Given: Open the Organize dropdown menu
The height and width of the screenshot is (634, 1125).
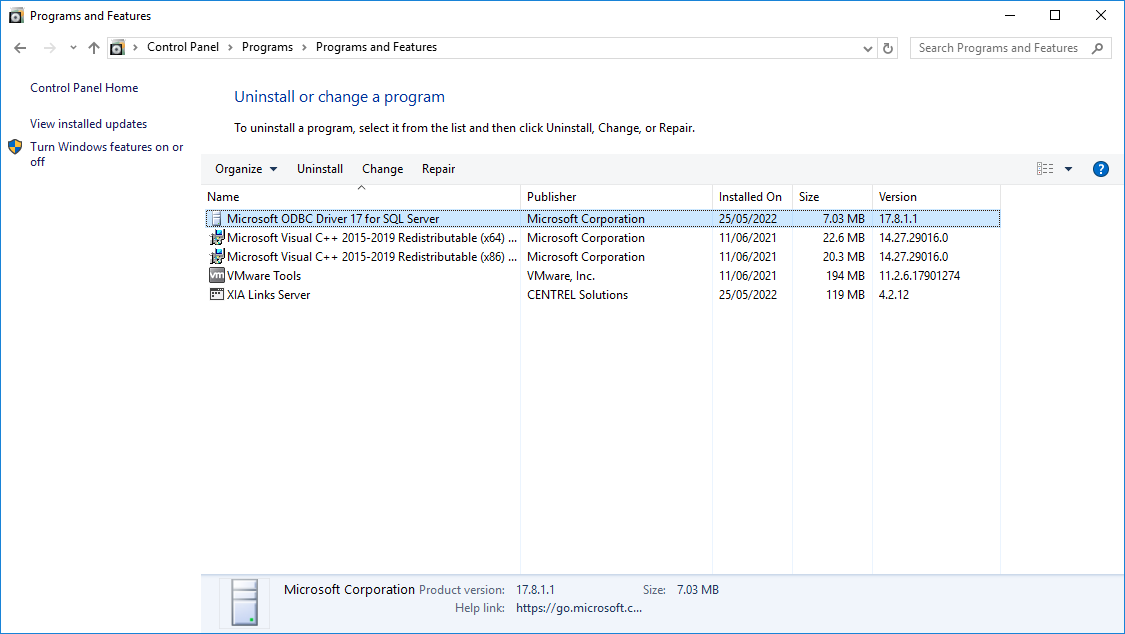Looking at the screenshot, I should click(x=246, y=169).
